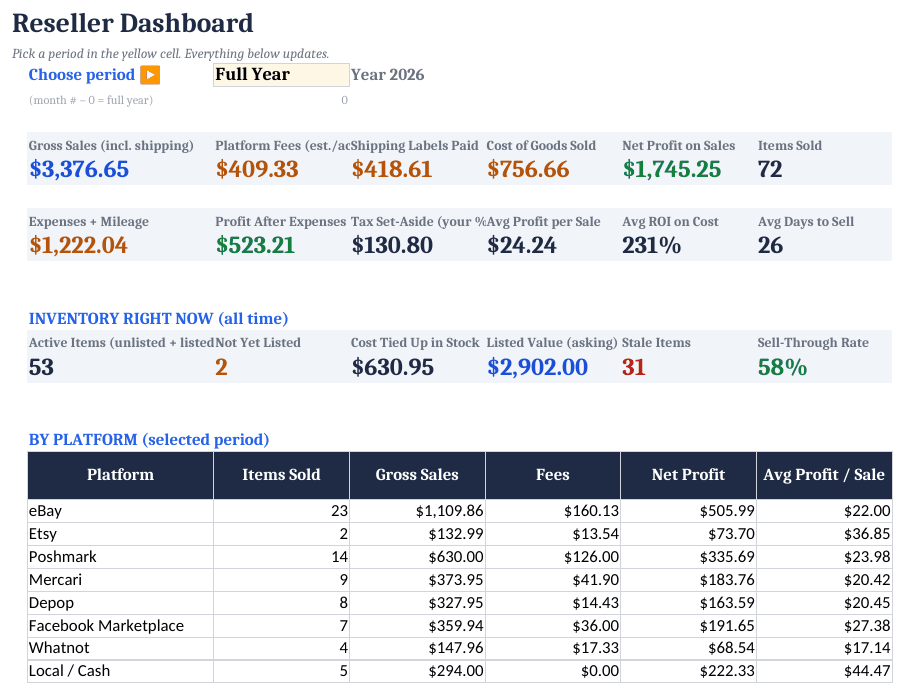
Task: Select Tax Set-Aside value $130.80
Action: coord(392,245)
